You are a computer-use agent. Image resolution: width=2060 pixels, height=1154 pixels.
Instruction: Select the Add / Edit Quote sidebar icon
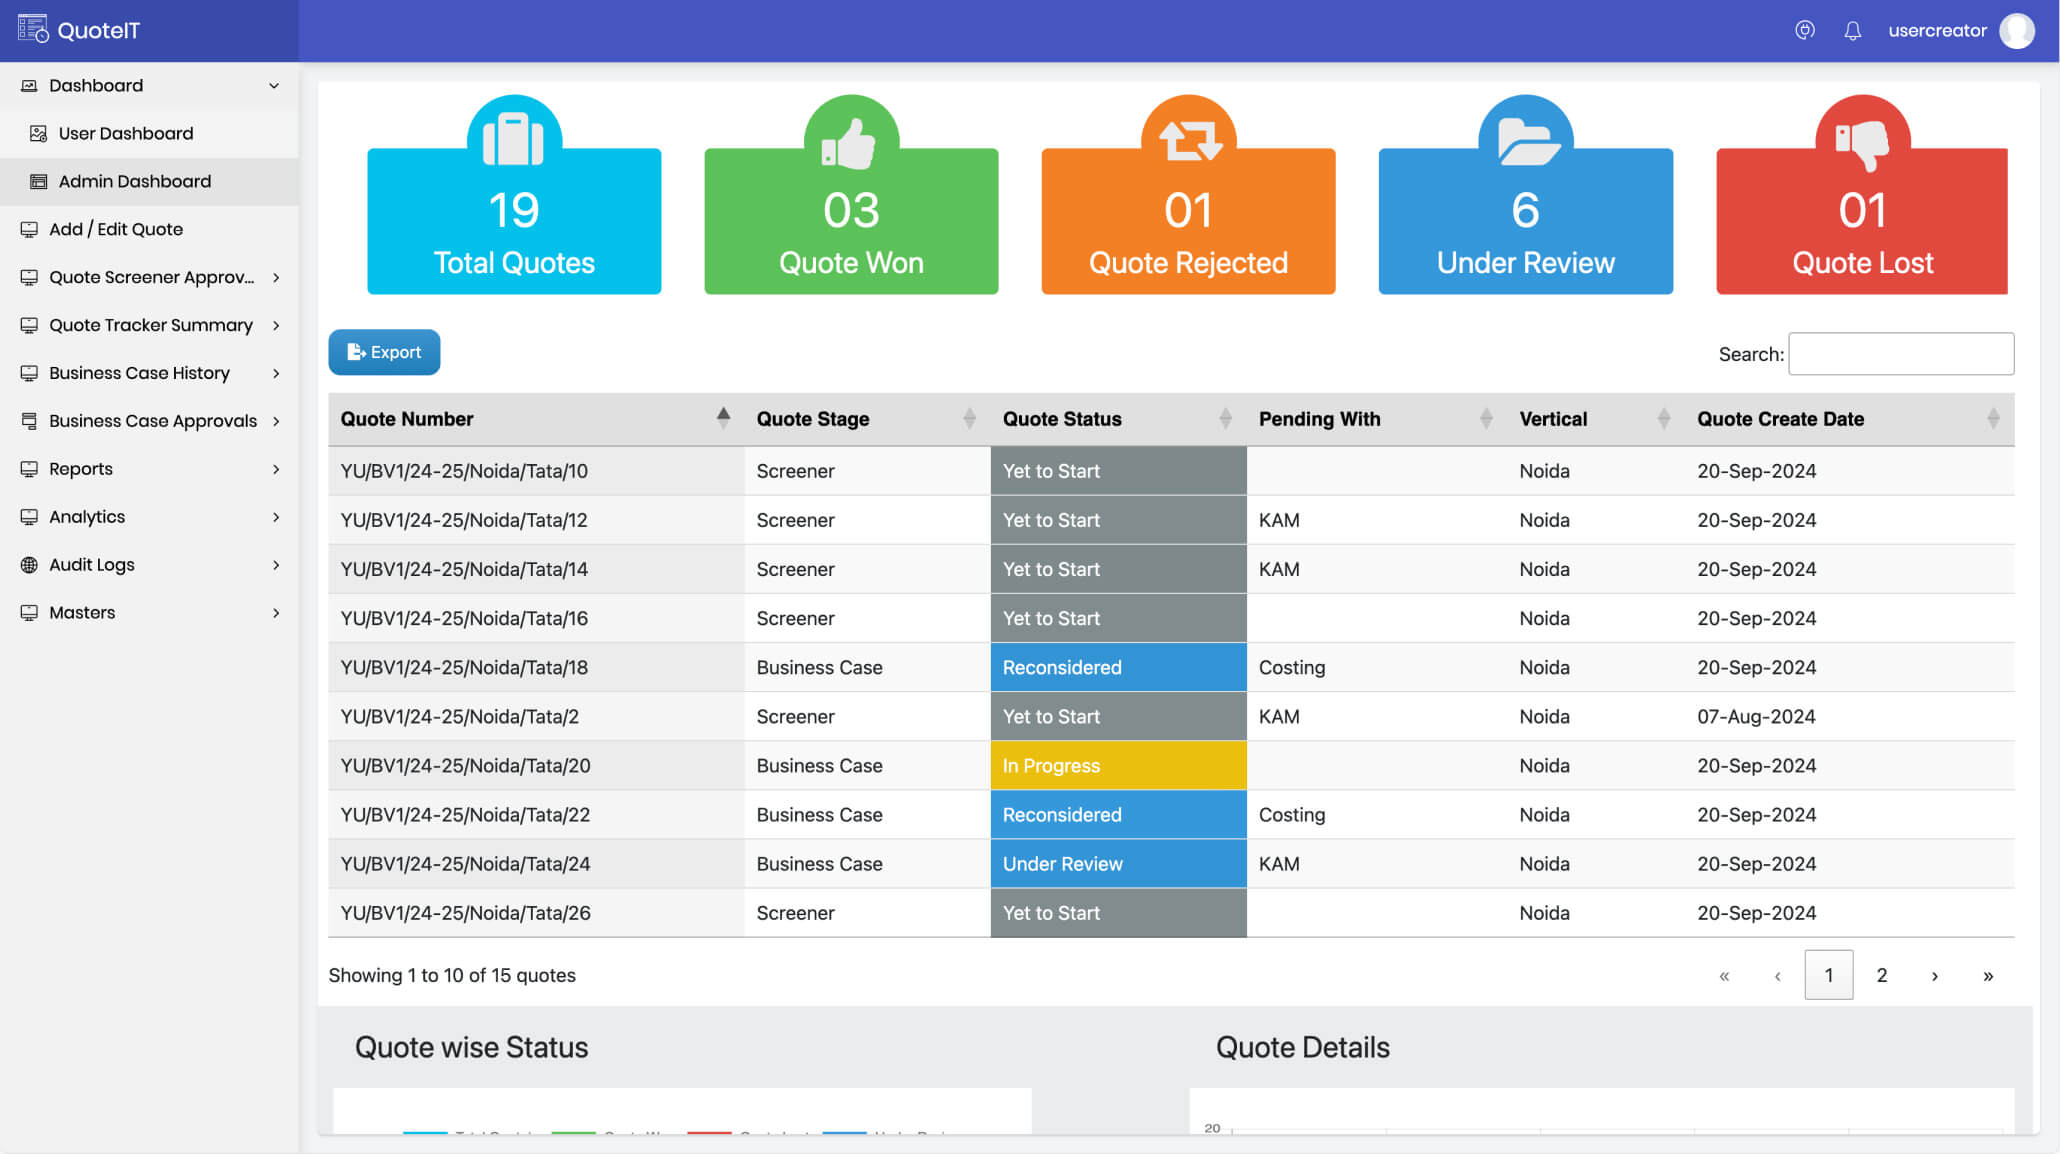tap(29, 229)
